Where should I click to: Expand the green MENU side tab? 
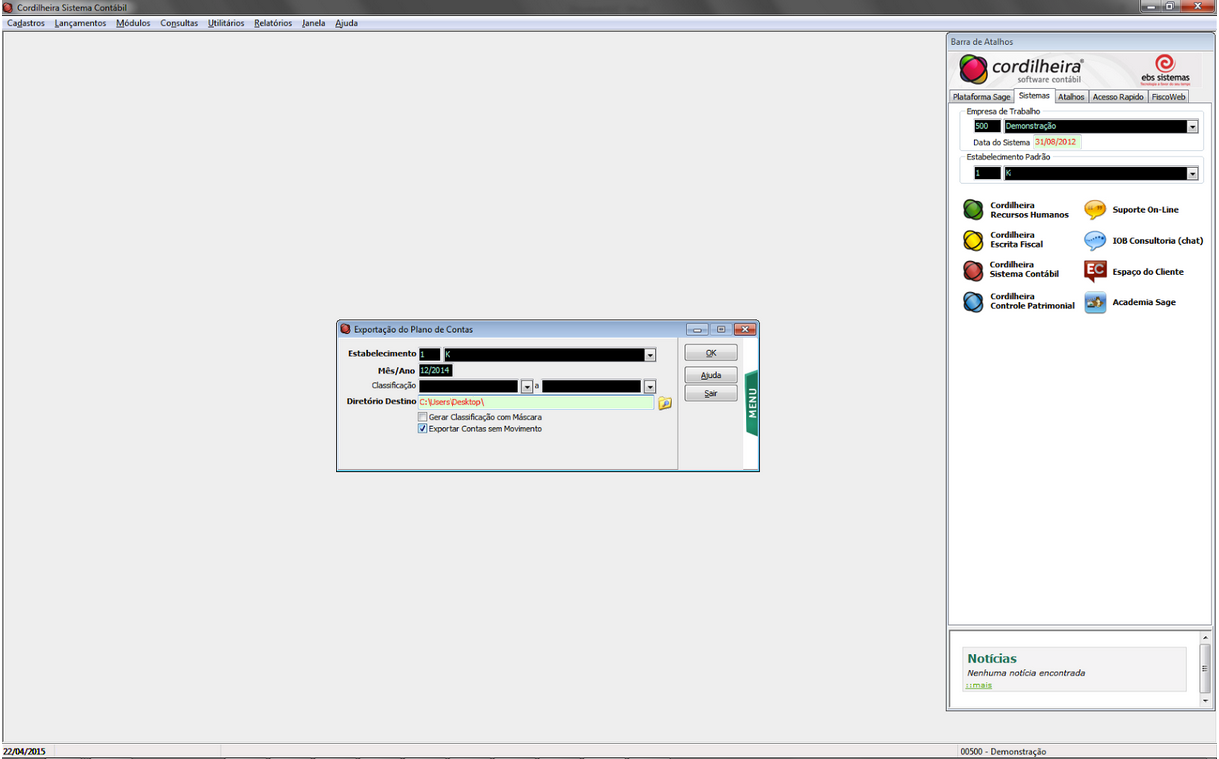752,403
